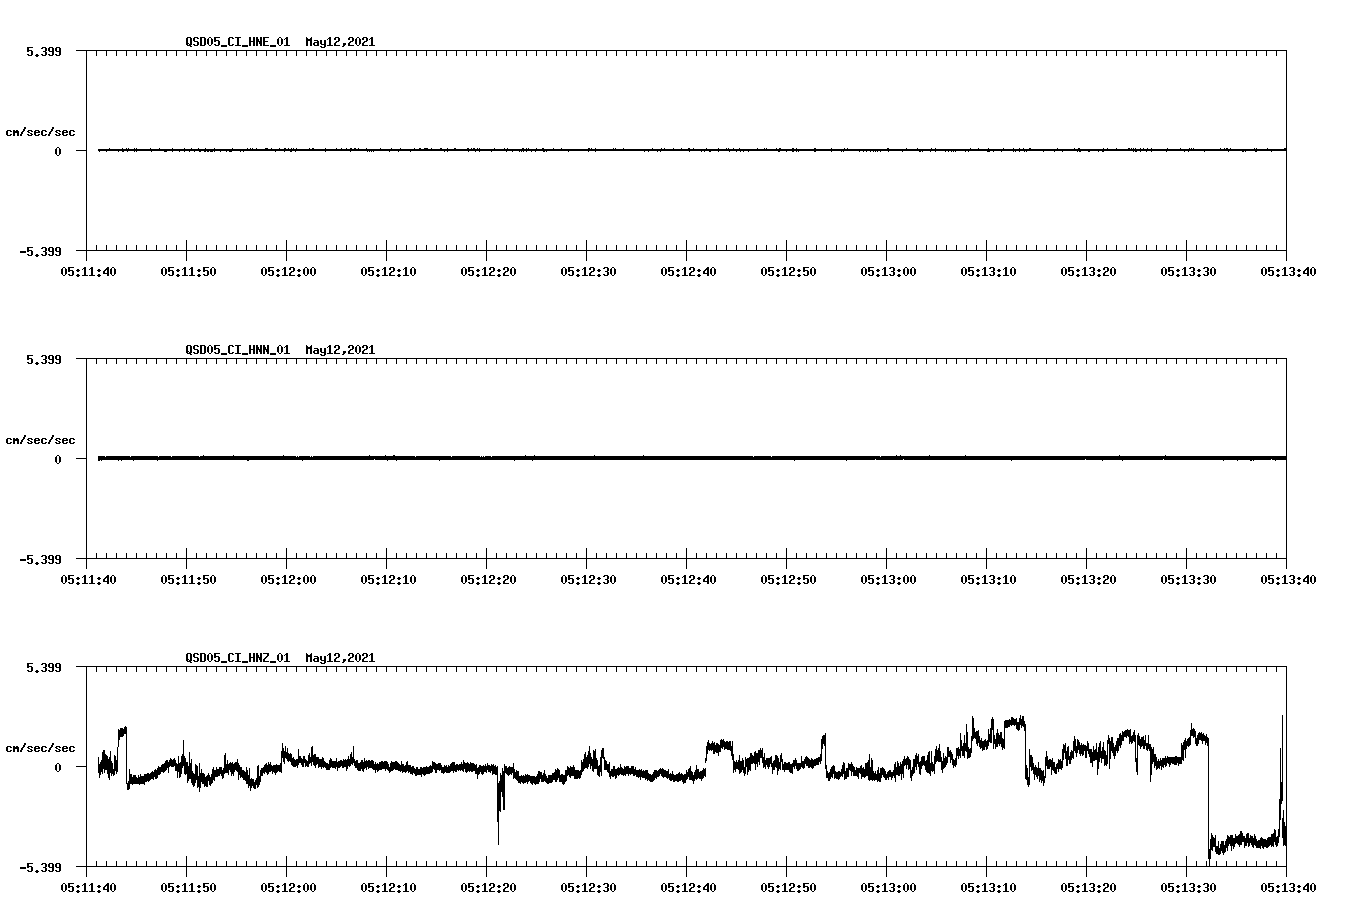
Task: Select the 05:13:40 time tick under top plot
Action: click(1288, 270)
